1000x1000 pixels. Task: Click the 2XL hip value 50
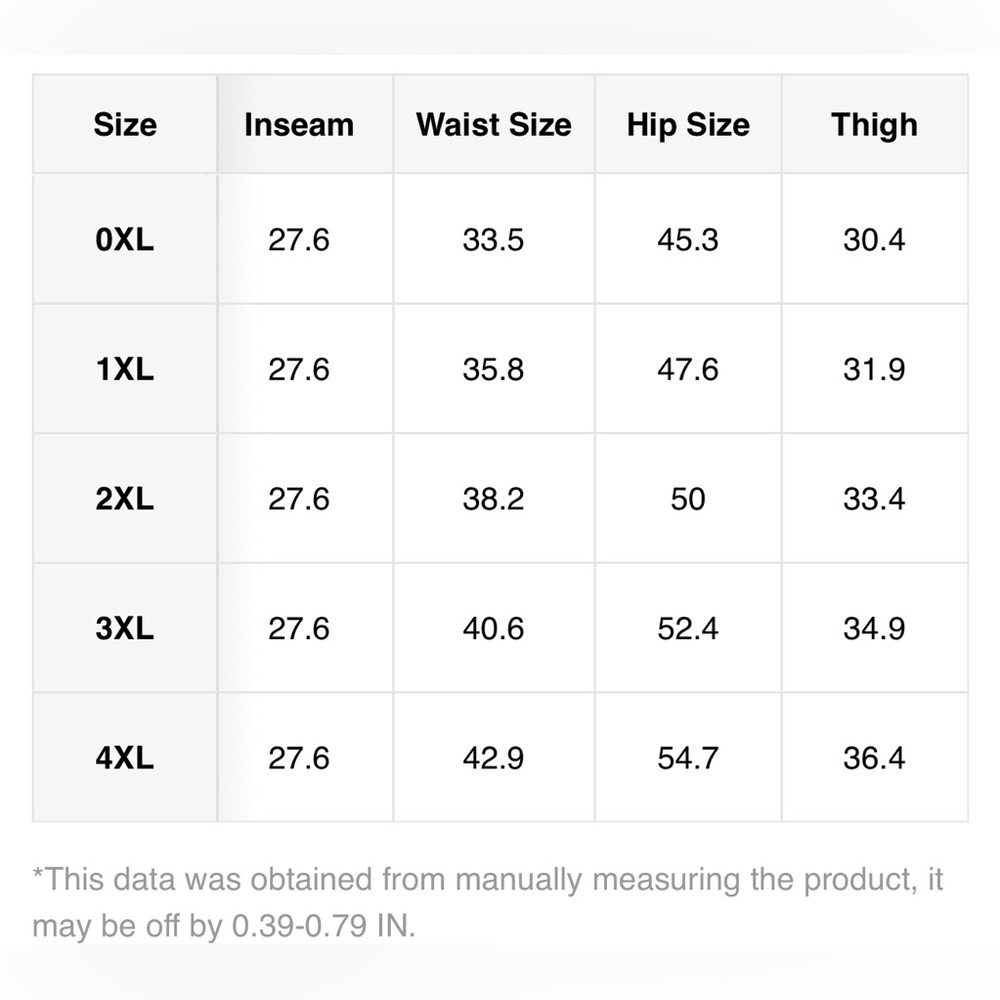(x=688, y=499)
